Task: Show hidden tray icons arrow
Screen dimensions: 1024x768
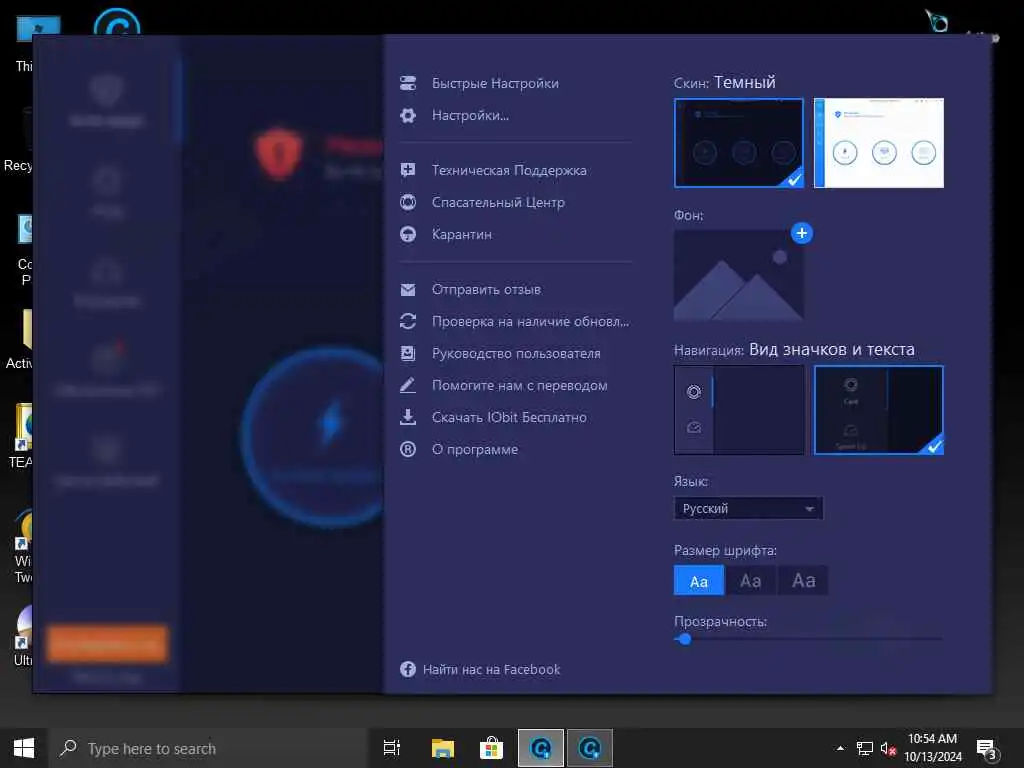Action: coord(840,748)
